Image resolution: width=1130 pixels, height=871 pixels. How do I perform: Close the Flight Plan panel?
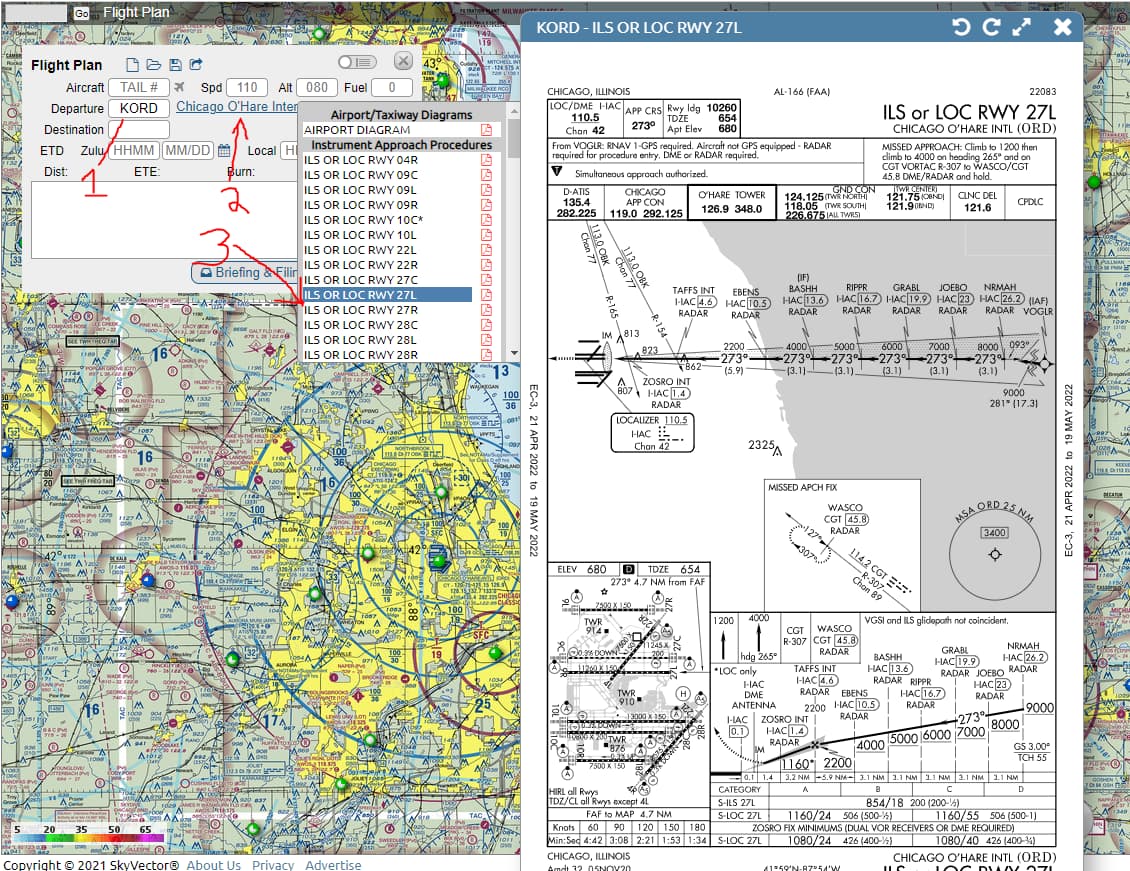[404, 61]
